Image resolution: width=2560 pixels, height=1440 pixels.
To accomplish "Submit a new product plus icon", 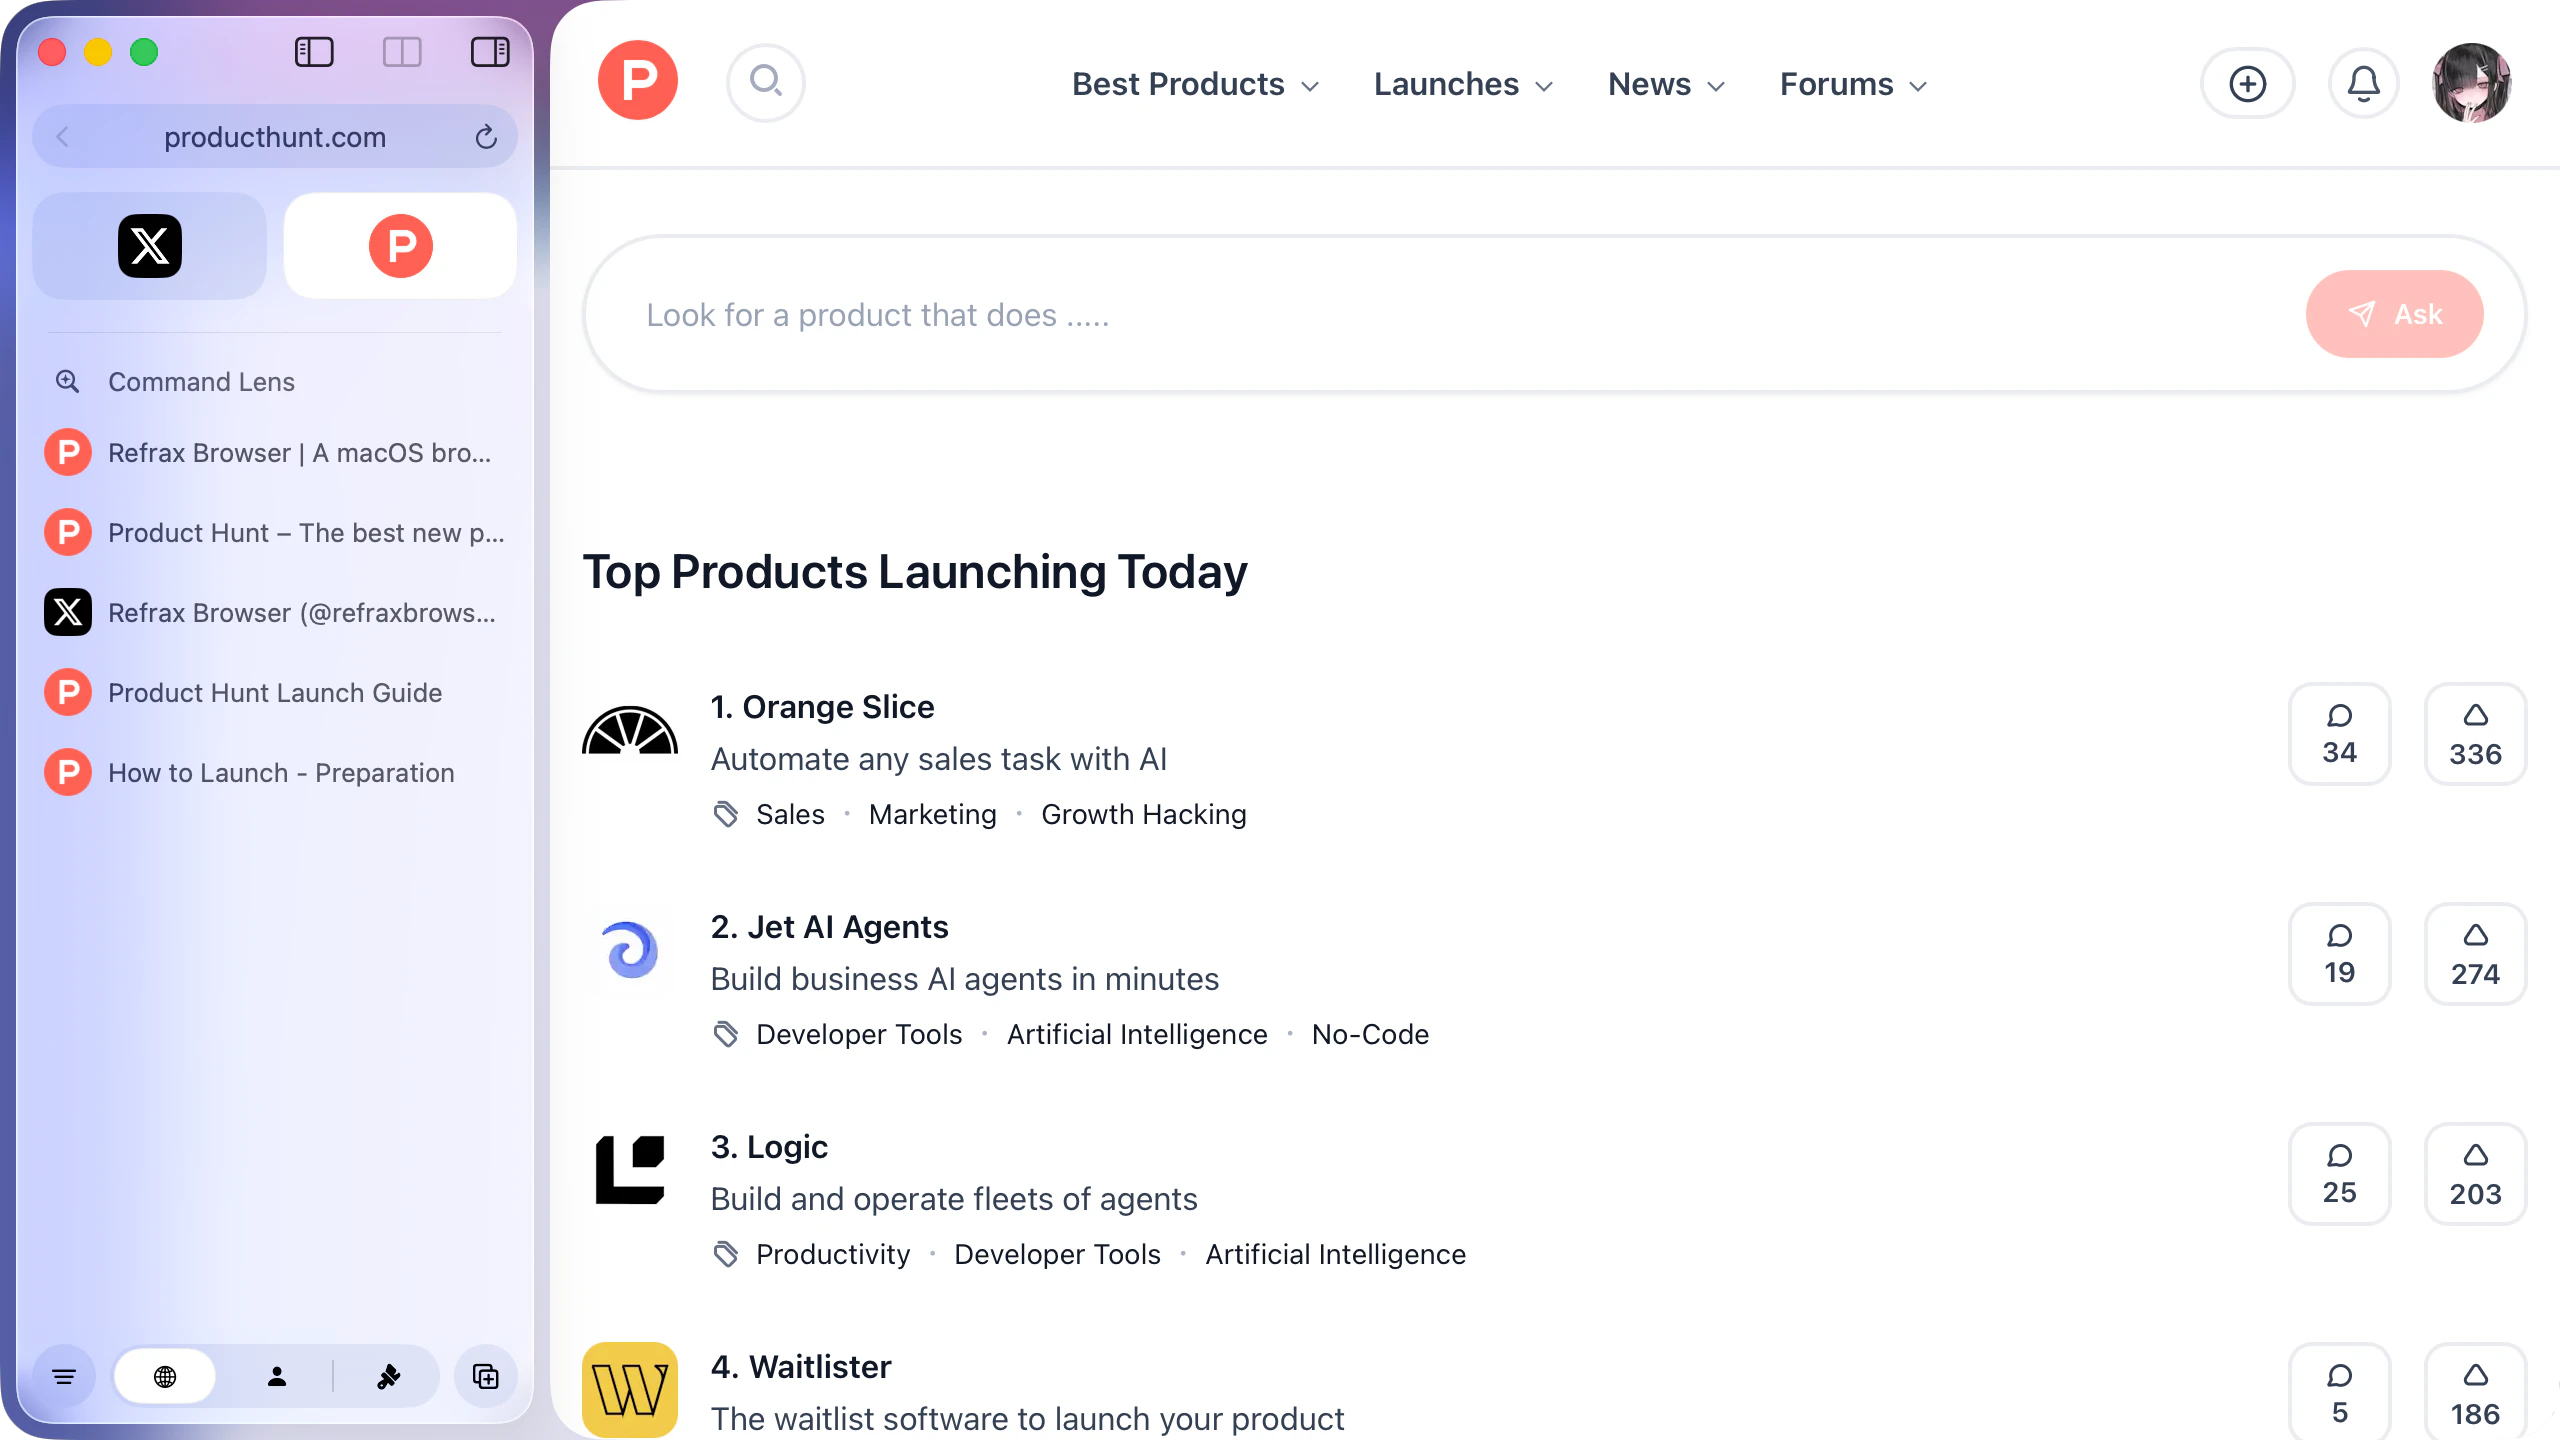I will (x=2248, y=84).
